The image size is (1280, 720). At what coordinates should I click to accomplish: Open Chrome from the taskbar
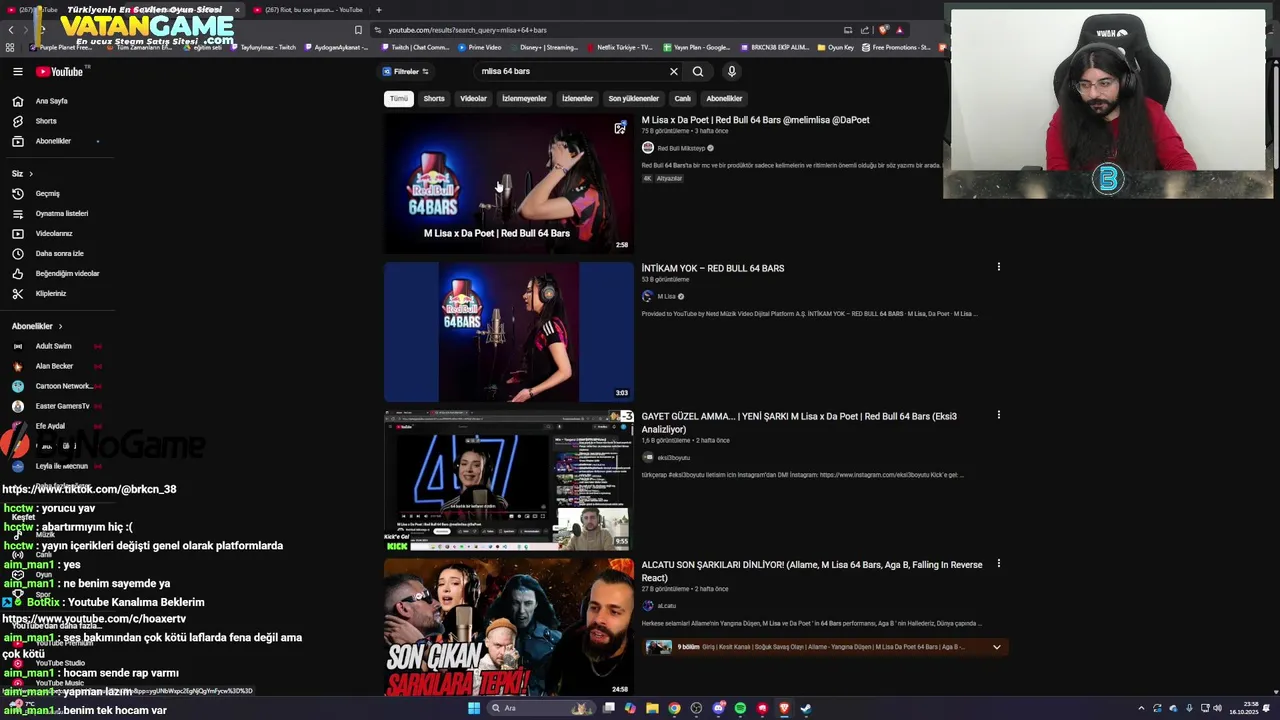(x=674, y=708)
